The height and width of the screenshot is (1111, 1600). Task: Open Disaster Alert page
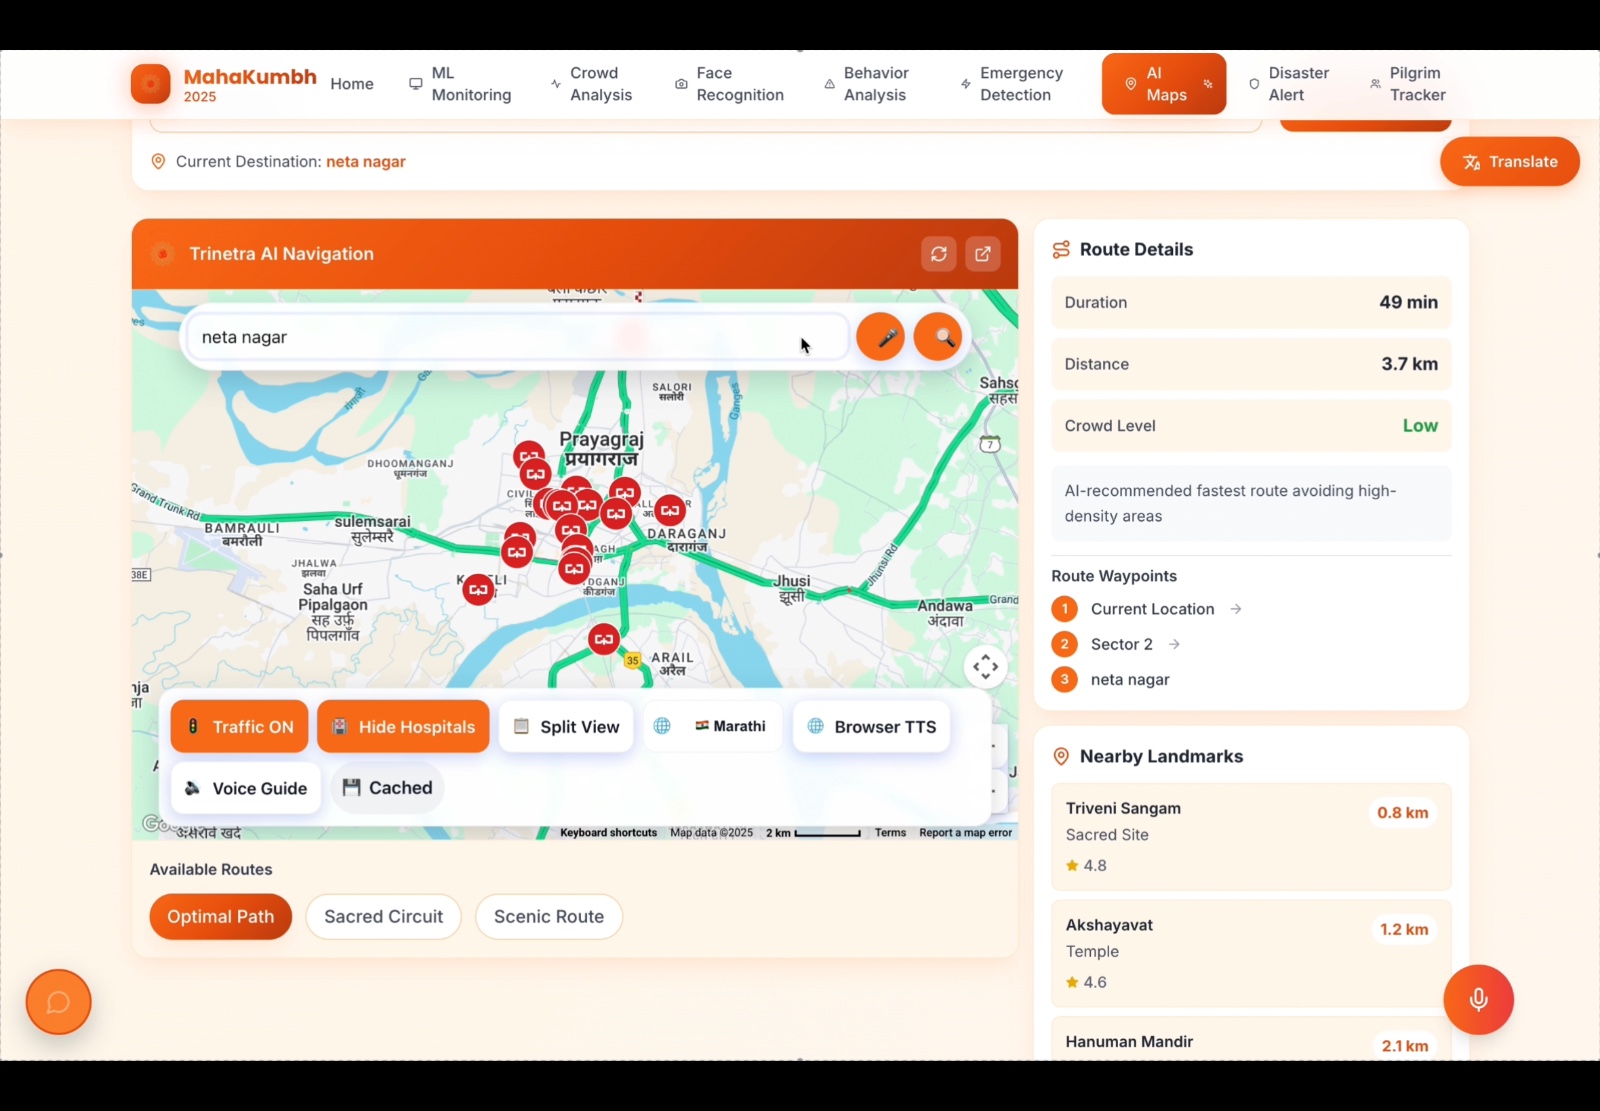click(x=1289, y=84)
